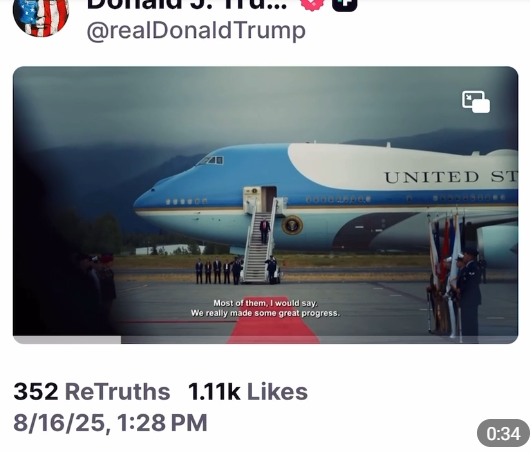Tap the 0:34 duration badge
Viewport: 530px width, 460px height.
(x=503, y=433)
